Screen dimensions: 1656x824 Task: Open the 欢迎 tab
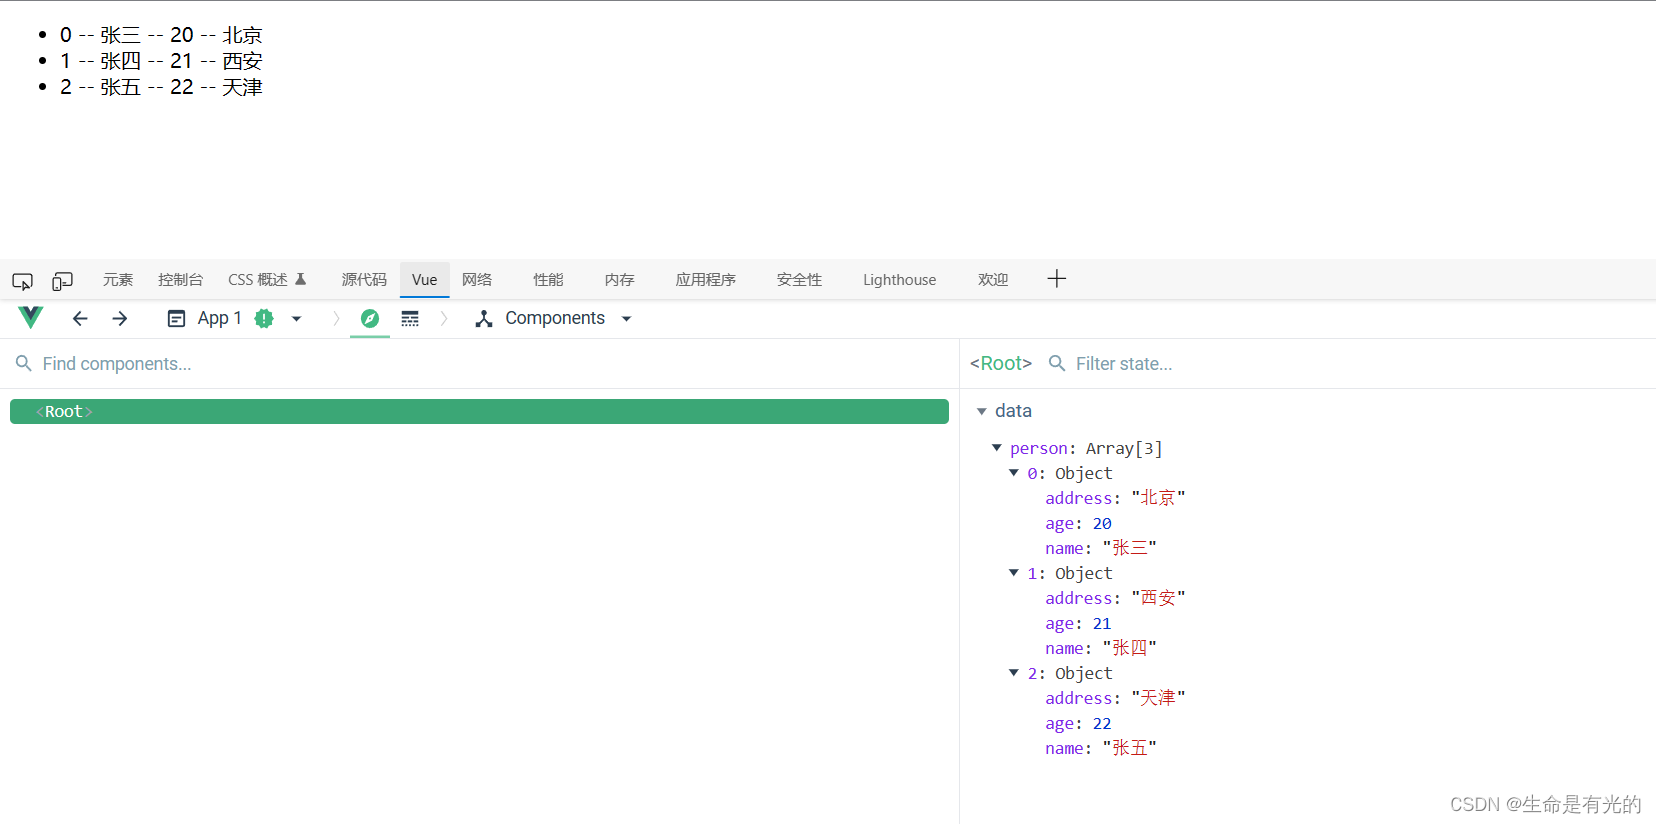click(x=993, y=280)
